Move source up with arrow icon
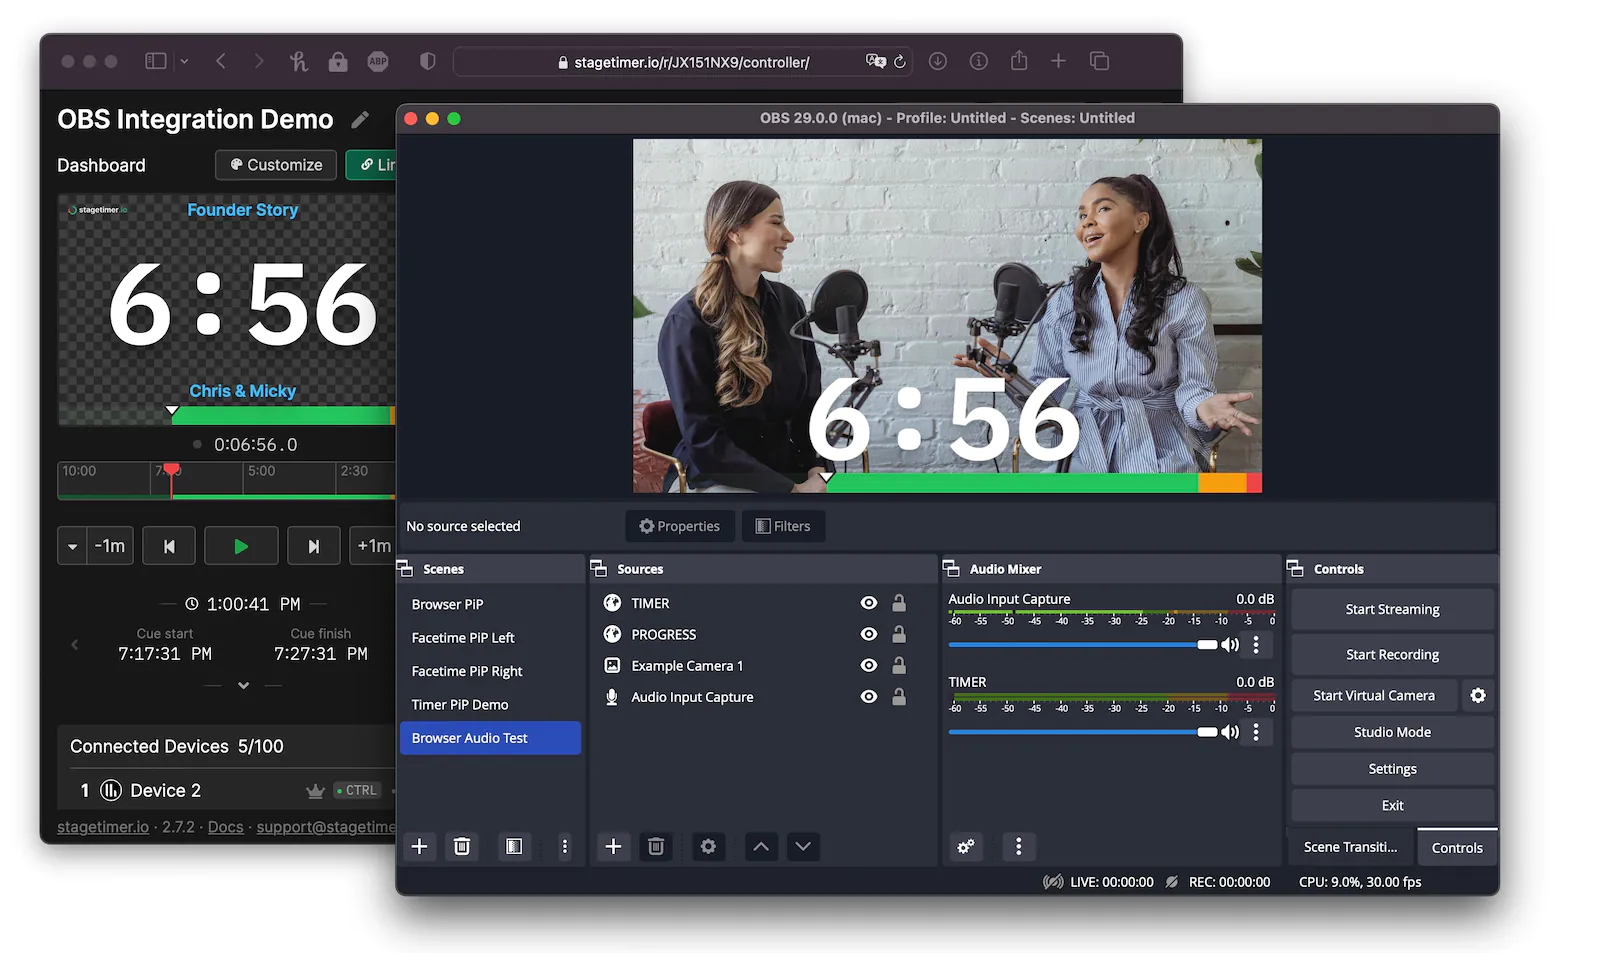1600x953 pixels. tap(761, 847)
